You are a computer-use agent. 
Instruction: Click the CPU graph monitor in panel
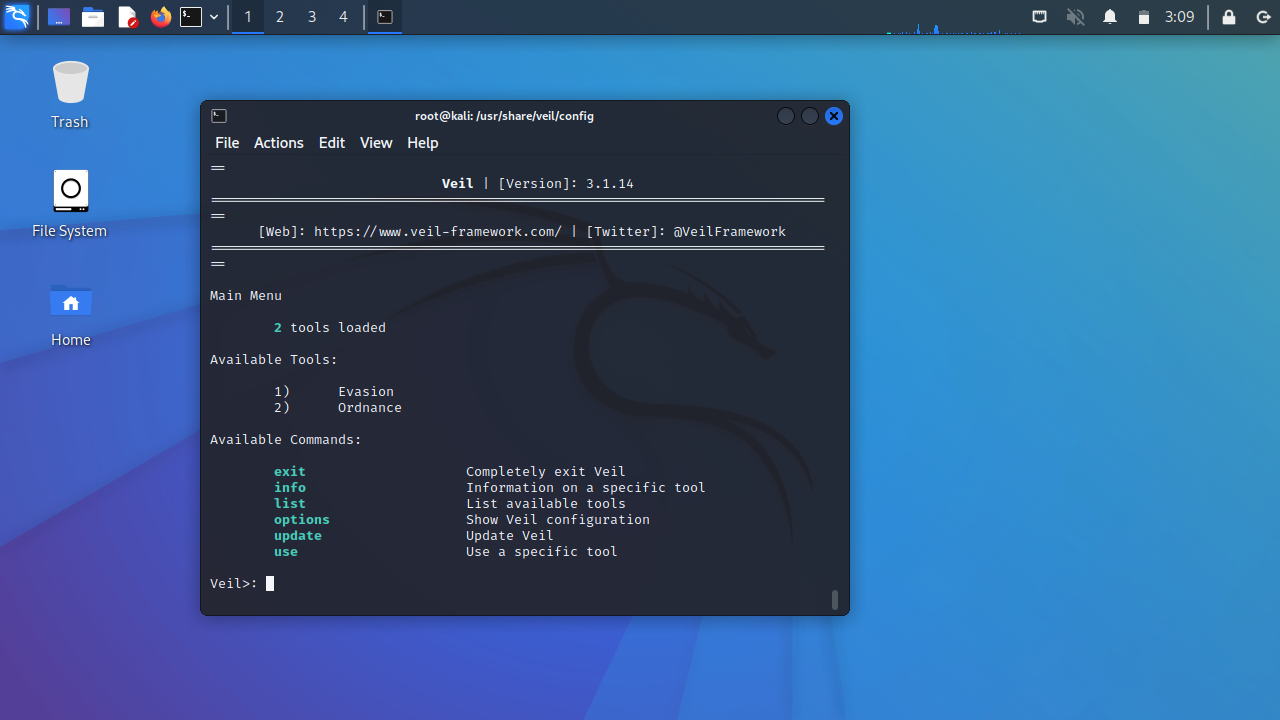click(954, 22)
